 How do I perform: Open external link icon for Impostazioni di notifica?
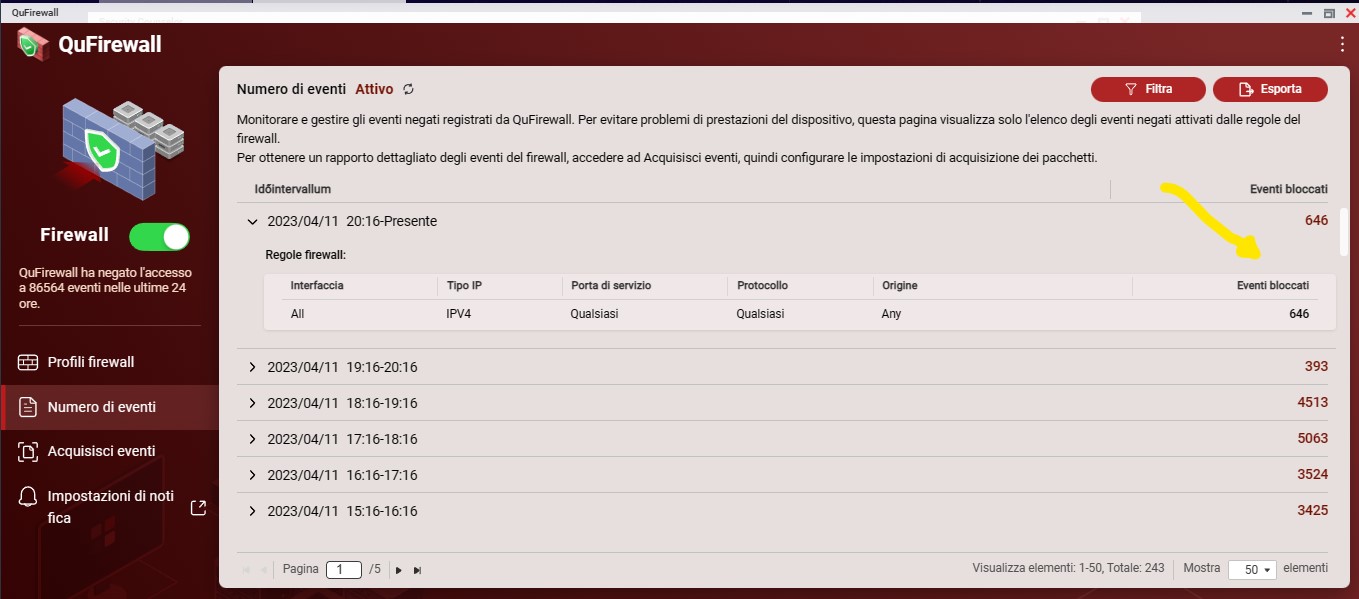pos(198,507)
